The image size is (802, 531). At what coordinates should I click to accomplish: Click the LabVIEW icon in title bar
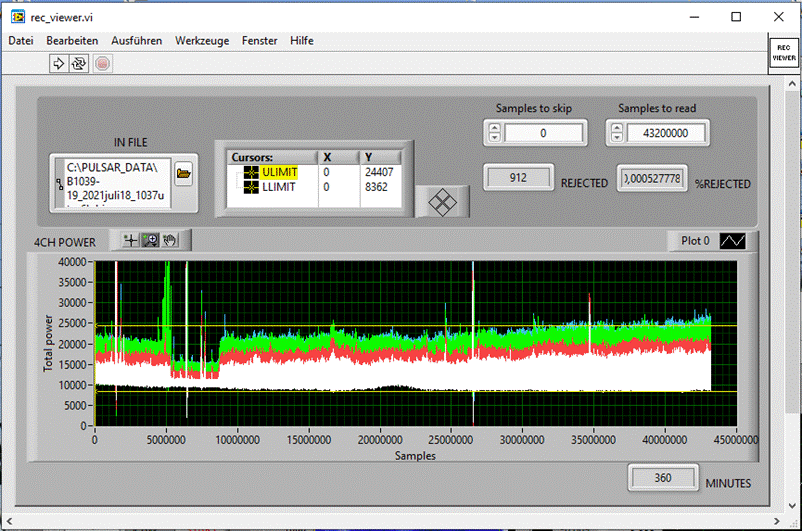pyautogui.click(x=18, y=17)
